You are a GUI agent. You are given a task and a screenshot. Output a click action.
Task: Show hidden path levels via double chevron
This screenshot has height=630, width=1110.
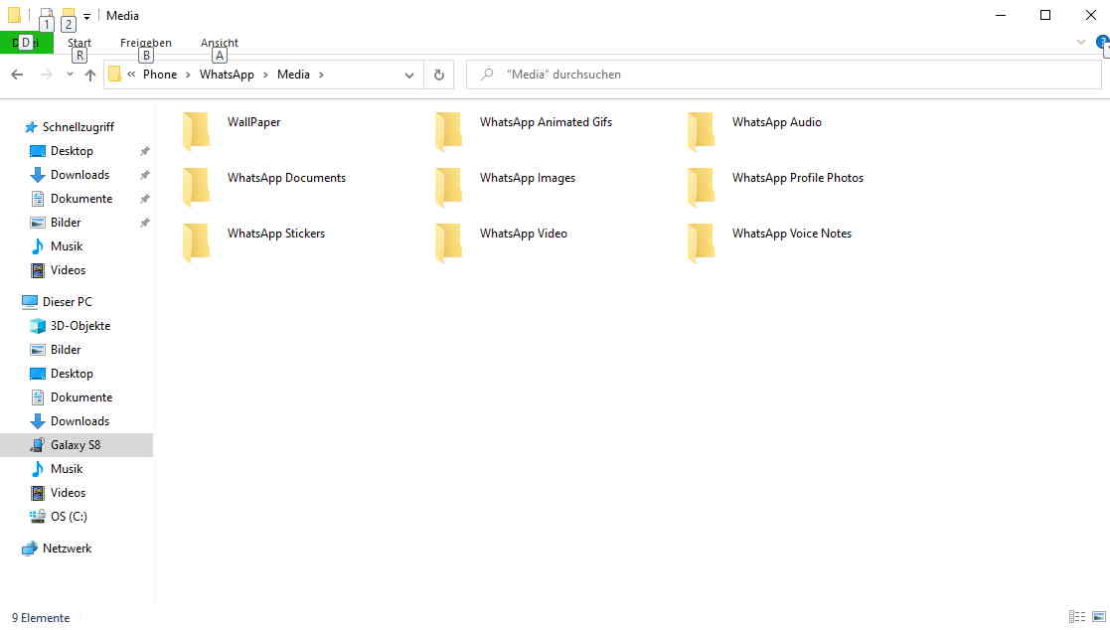click(131, 74)
